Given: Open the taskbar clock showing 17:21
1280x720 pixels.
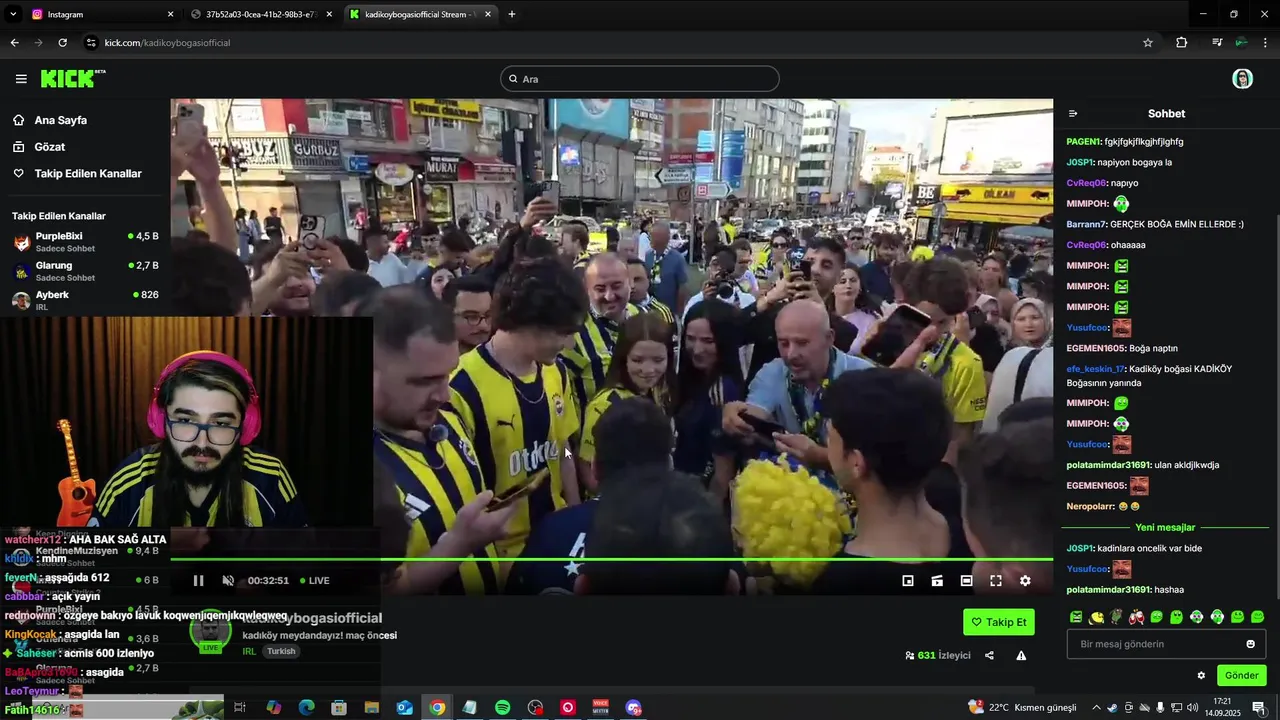Looking at the screenshot, I should pyautogui.click(x=1222, y=707).
